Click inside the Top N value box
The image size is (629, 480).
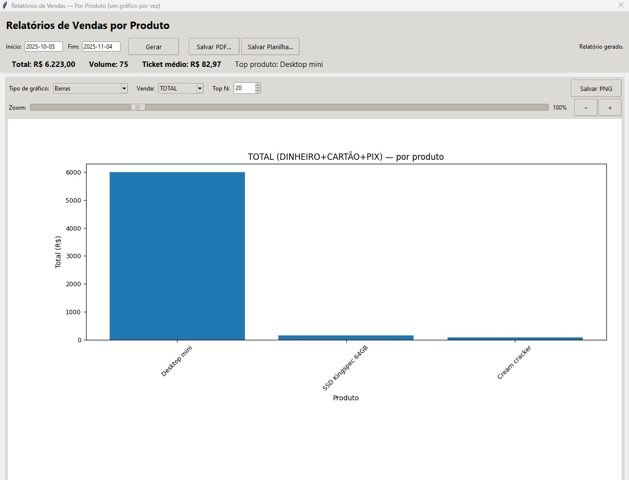tap(243, 88)
